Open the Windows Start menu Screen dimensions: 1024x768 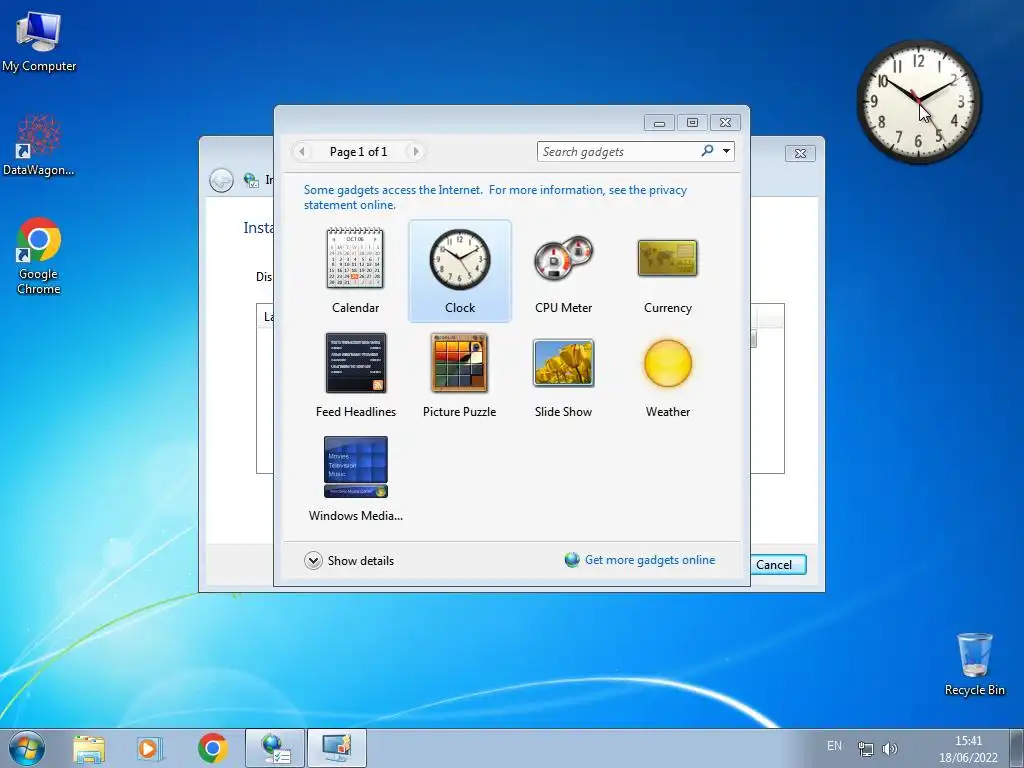(27, 748)
